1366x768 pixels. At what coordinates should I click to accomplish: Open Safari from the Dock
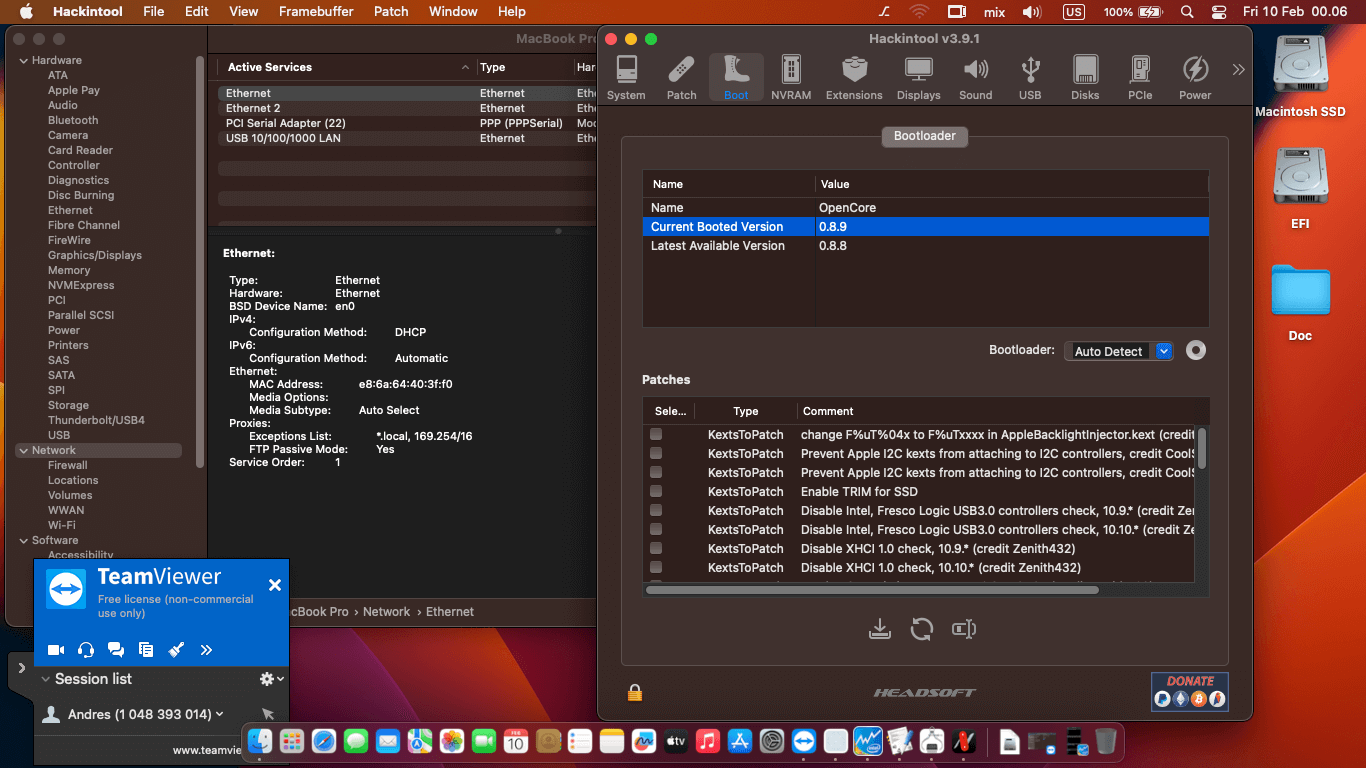click(x=324, y=741)
